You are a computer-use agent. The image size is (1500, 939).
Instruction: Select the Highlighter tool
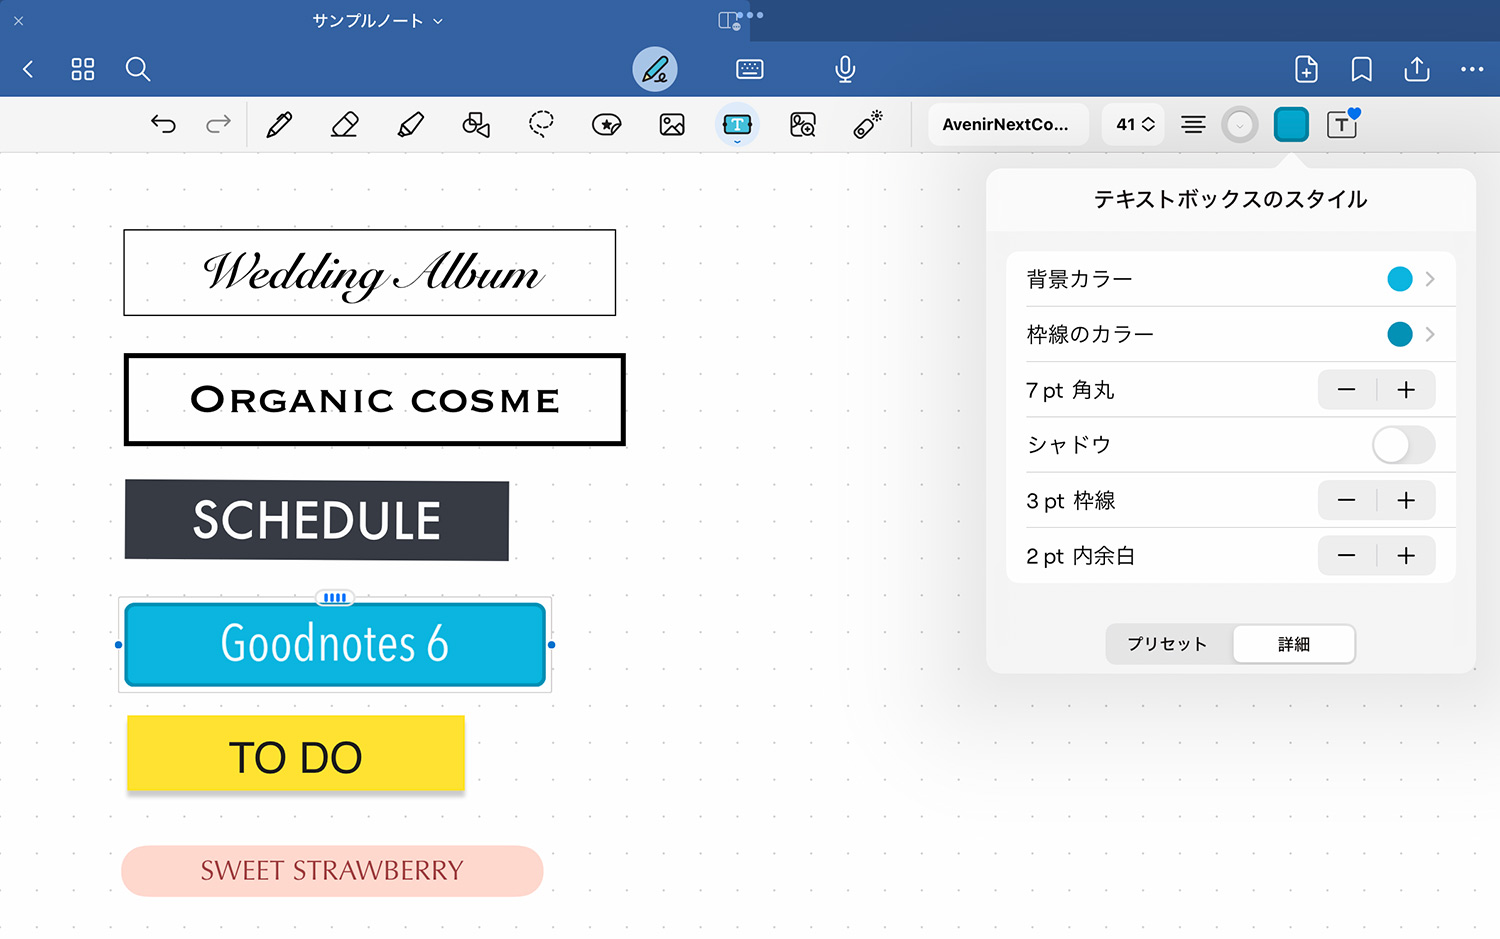pos(410,124)
